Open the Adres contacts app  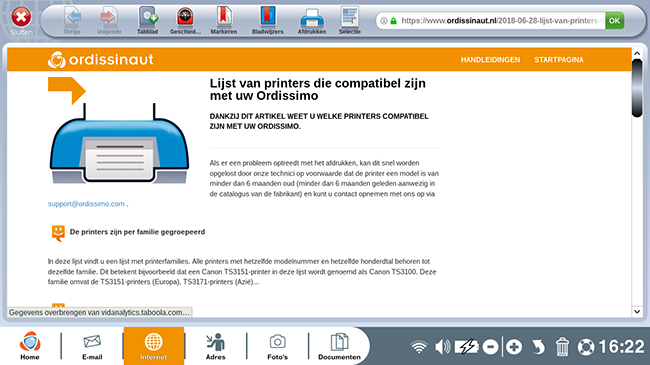click(216, 346)
